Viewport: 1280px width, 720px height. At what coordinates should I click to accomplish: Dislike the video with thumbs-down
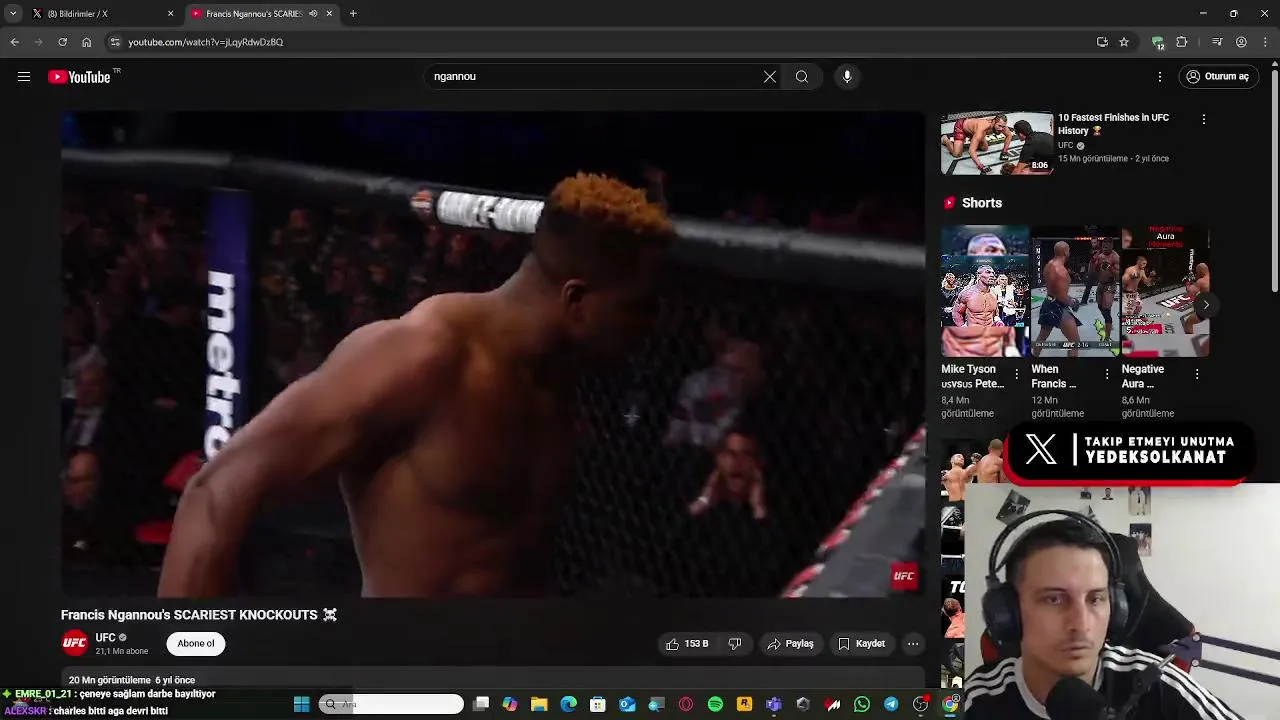click(x=735, y=644)
